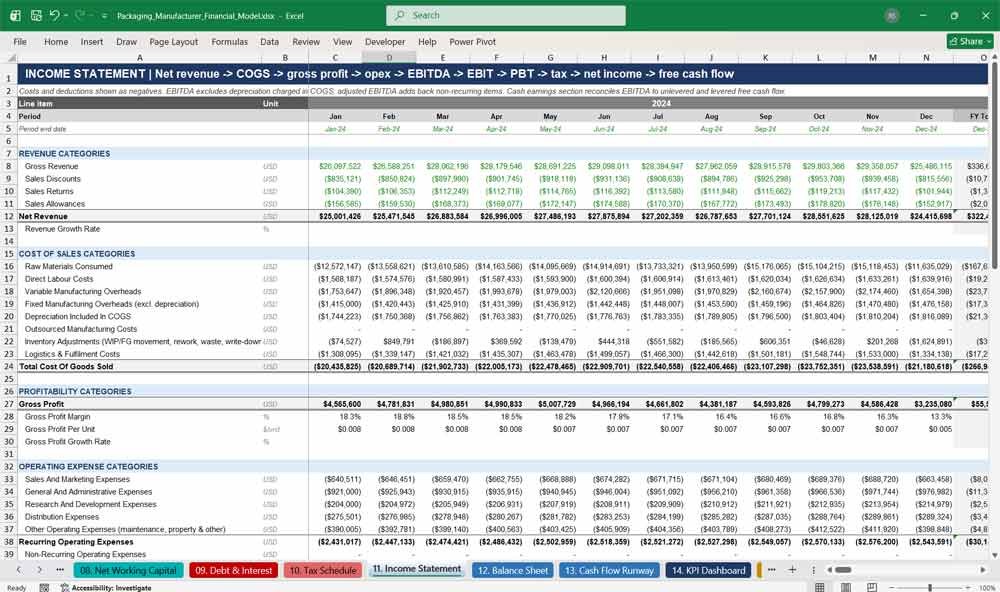The image size is (1000, 592).
Task: Click the user account avatar
Action: pyautogui.click(x=892, y=15)
